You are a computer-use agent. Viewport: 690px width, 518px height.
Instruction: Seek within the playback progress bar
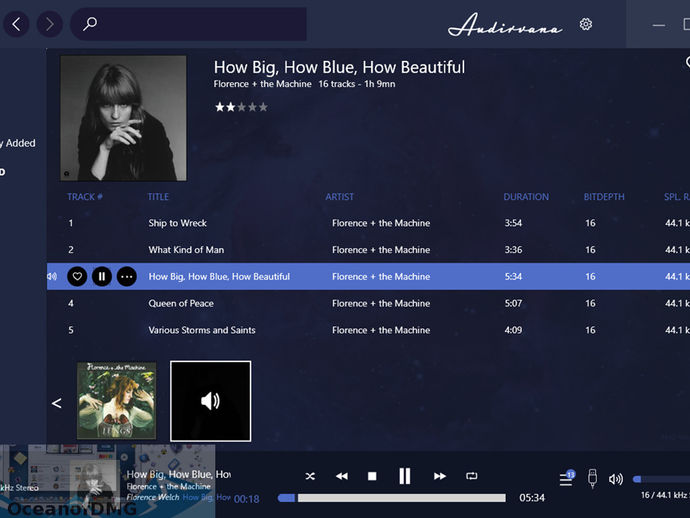coord(392,498)
